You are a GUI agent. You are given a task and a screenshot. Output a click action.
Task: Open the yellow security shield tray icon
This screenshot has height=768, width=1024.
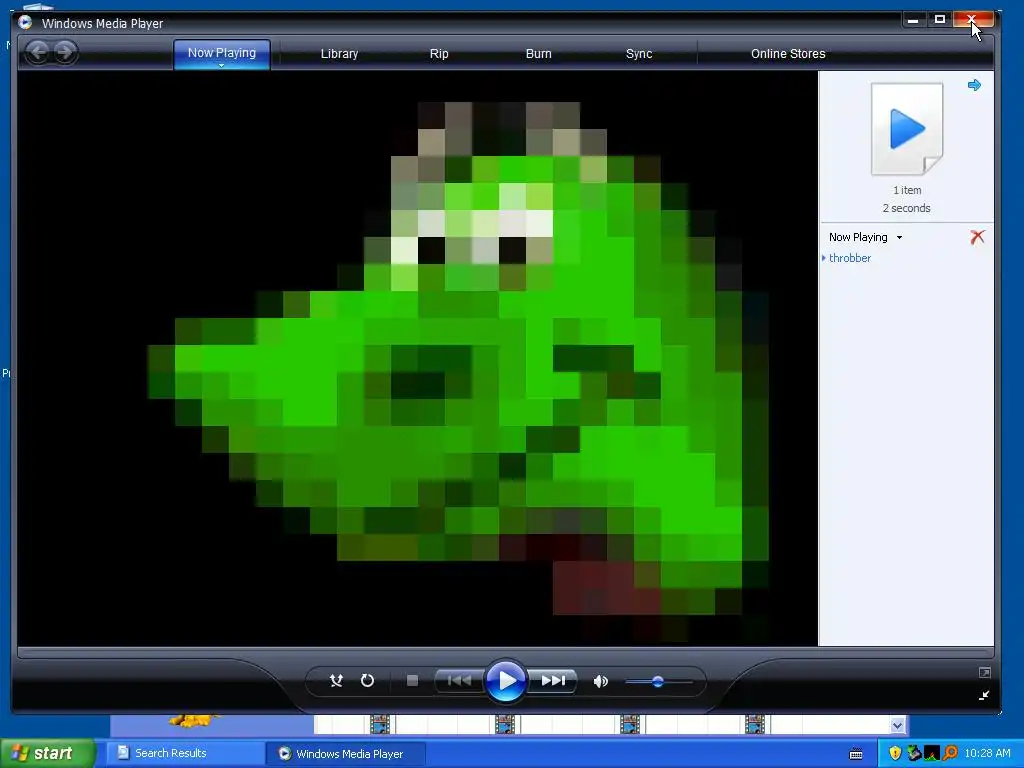tap(895, 753)
